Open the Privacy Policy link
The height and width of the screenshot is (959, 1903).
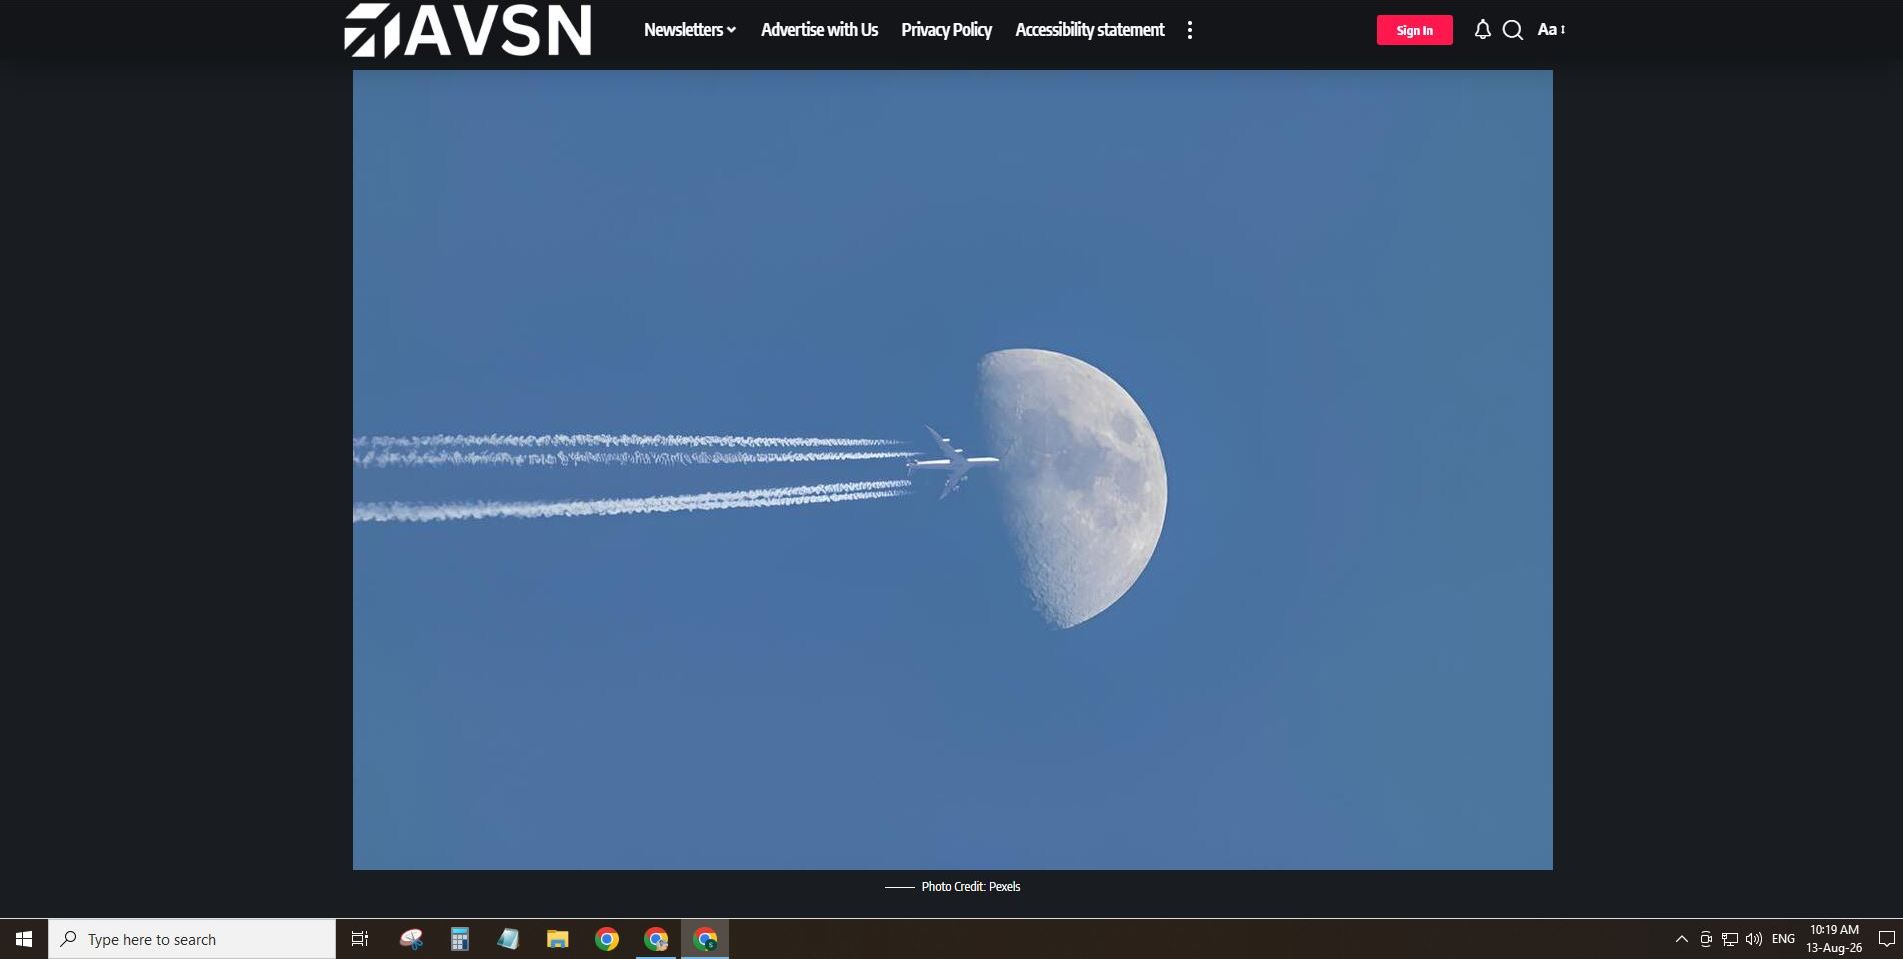coord(946,30)
